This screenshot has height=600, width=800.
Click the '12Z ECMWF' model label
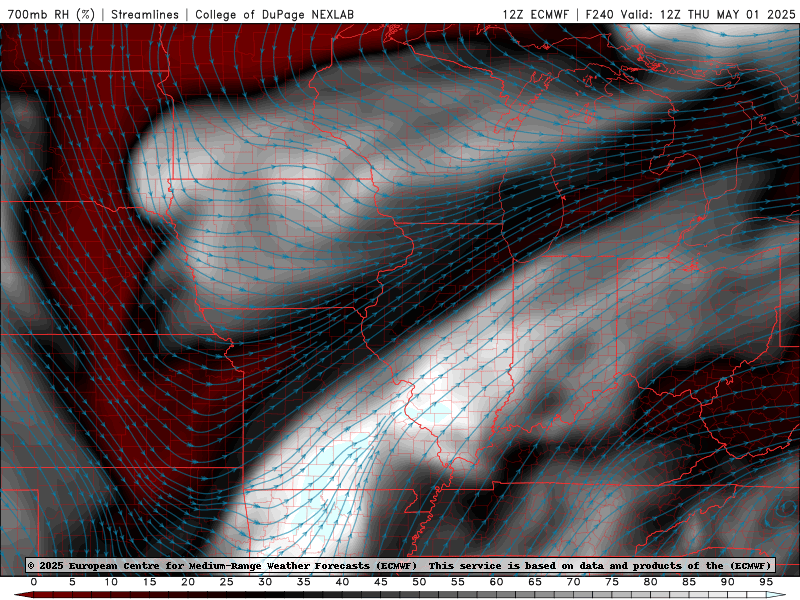coord(535,14)
